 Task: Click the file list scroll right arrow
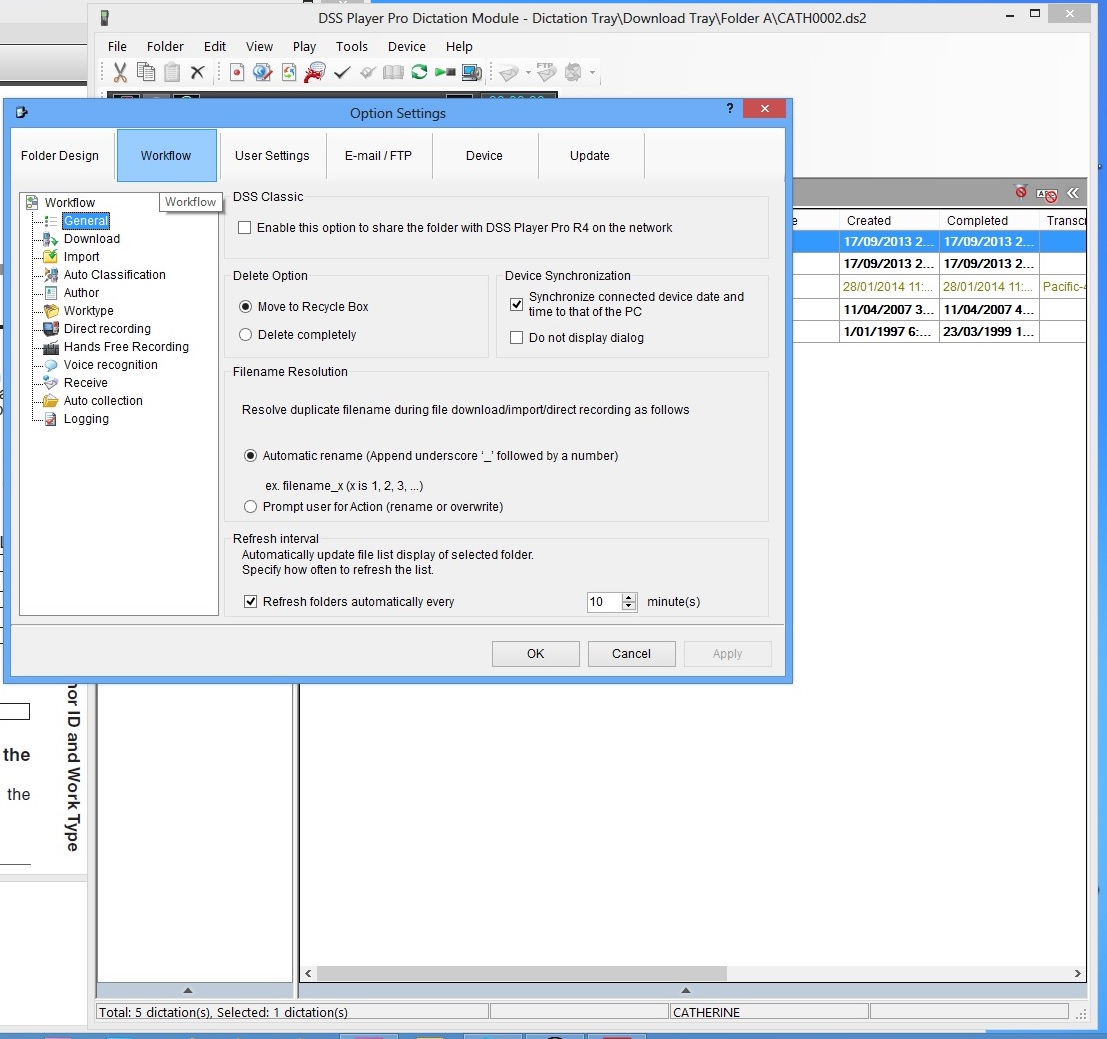tap(1077, 973)
